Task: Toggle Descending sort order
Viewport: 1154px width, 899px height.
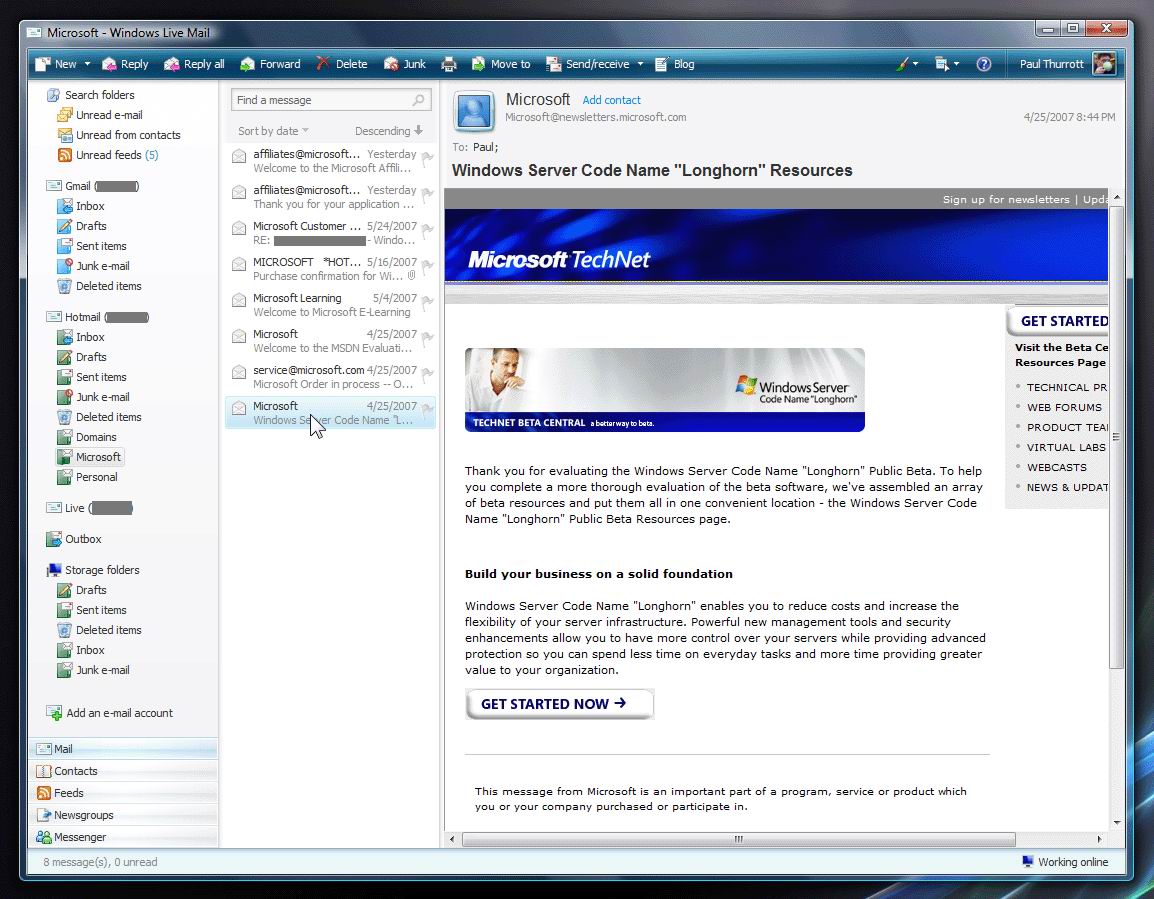Action: (389, 131)
